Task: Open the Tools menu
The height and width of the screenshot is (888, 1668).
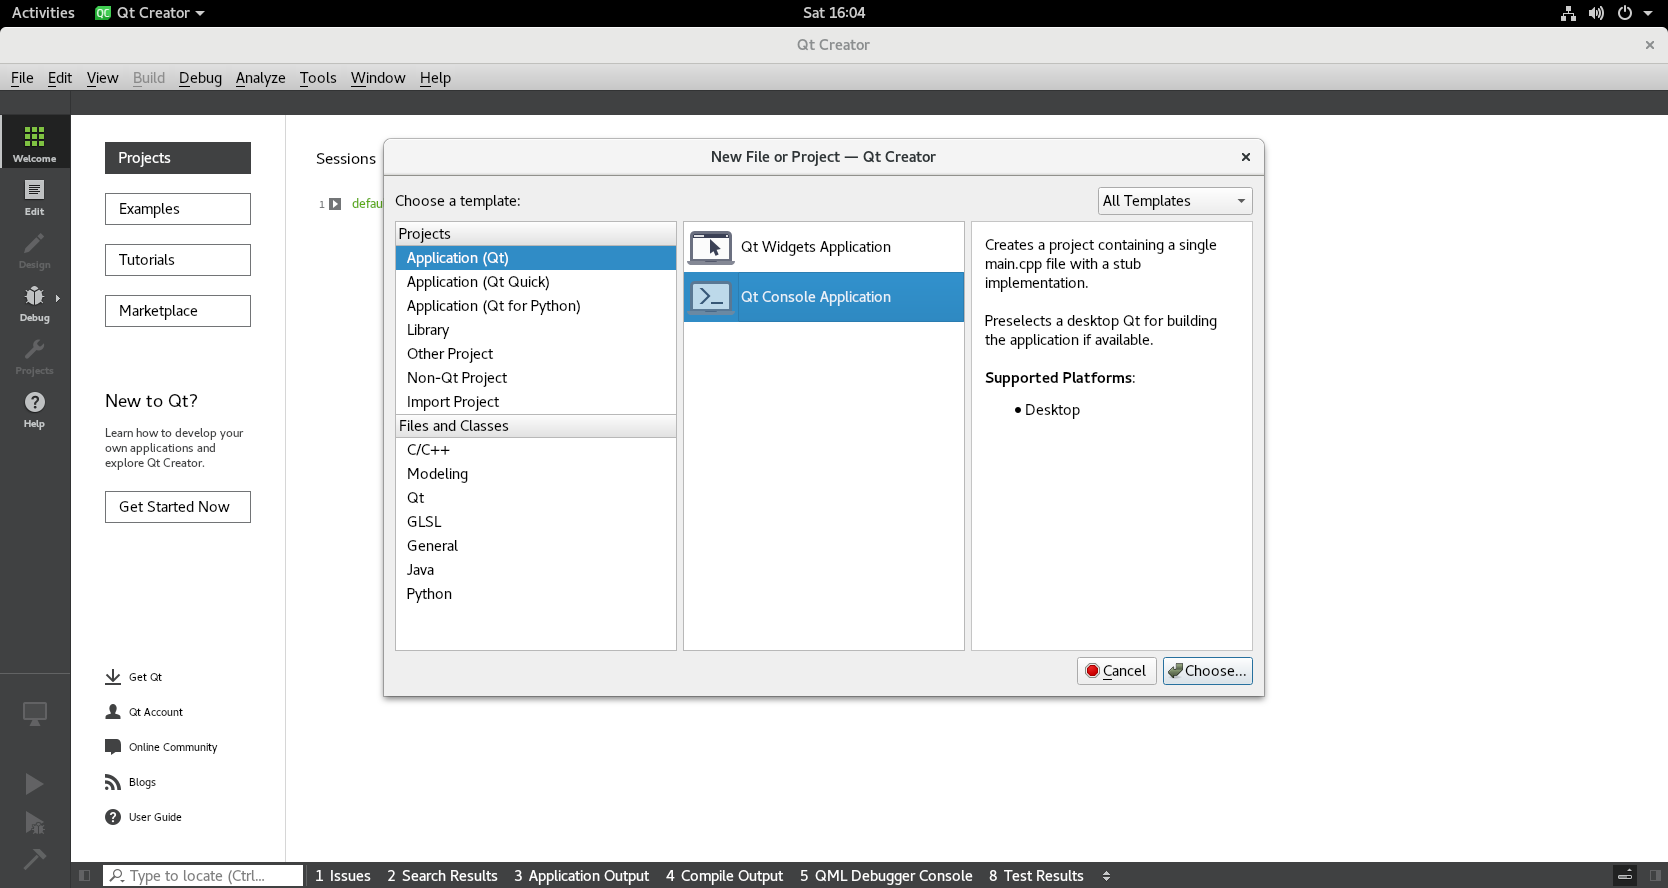Action: click(317, 78)
